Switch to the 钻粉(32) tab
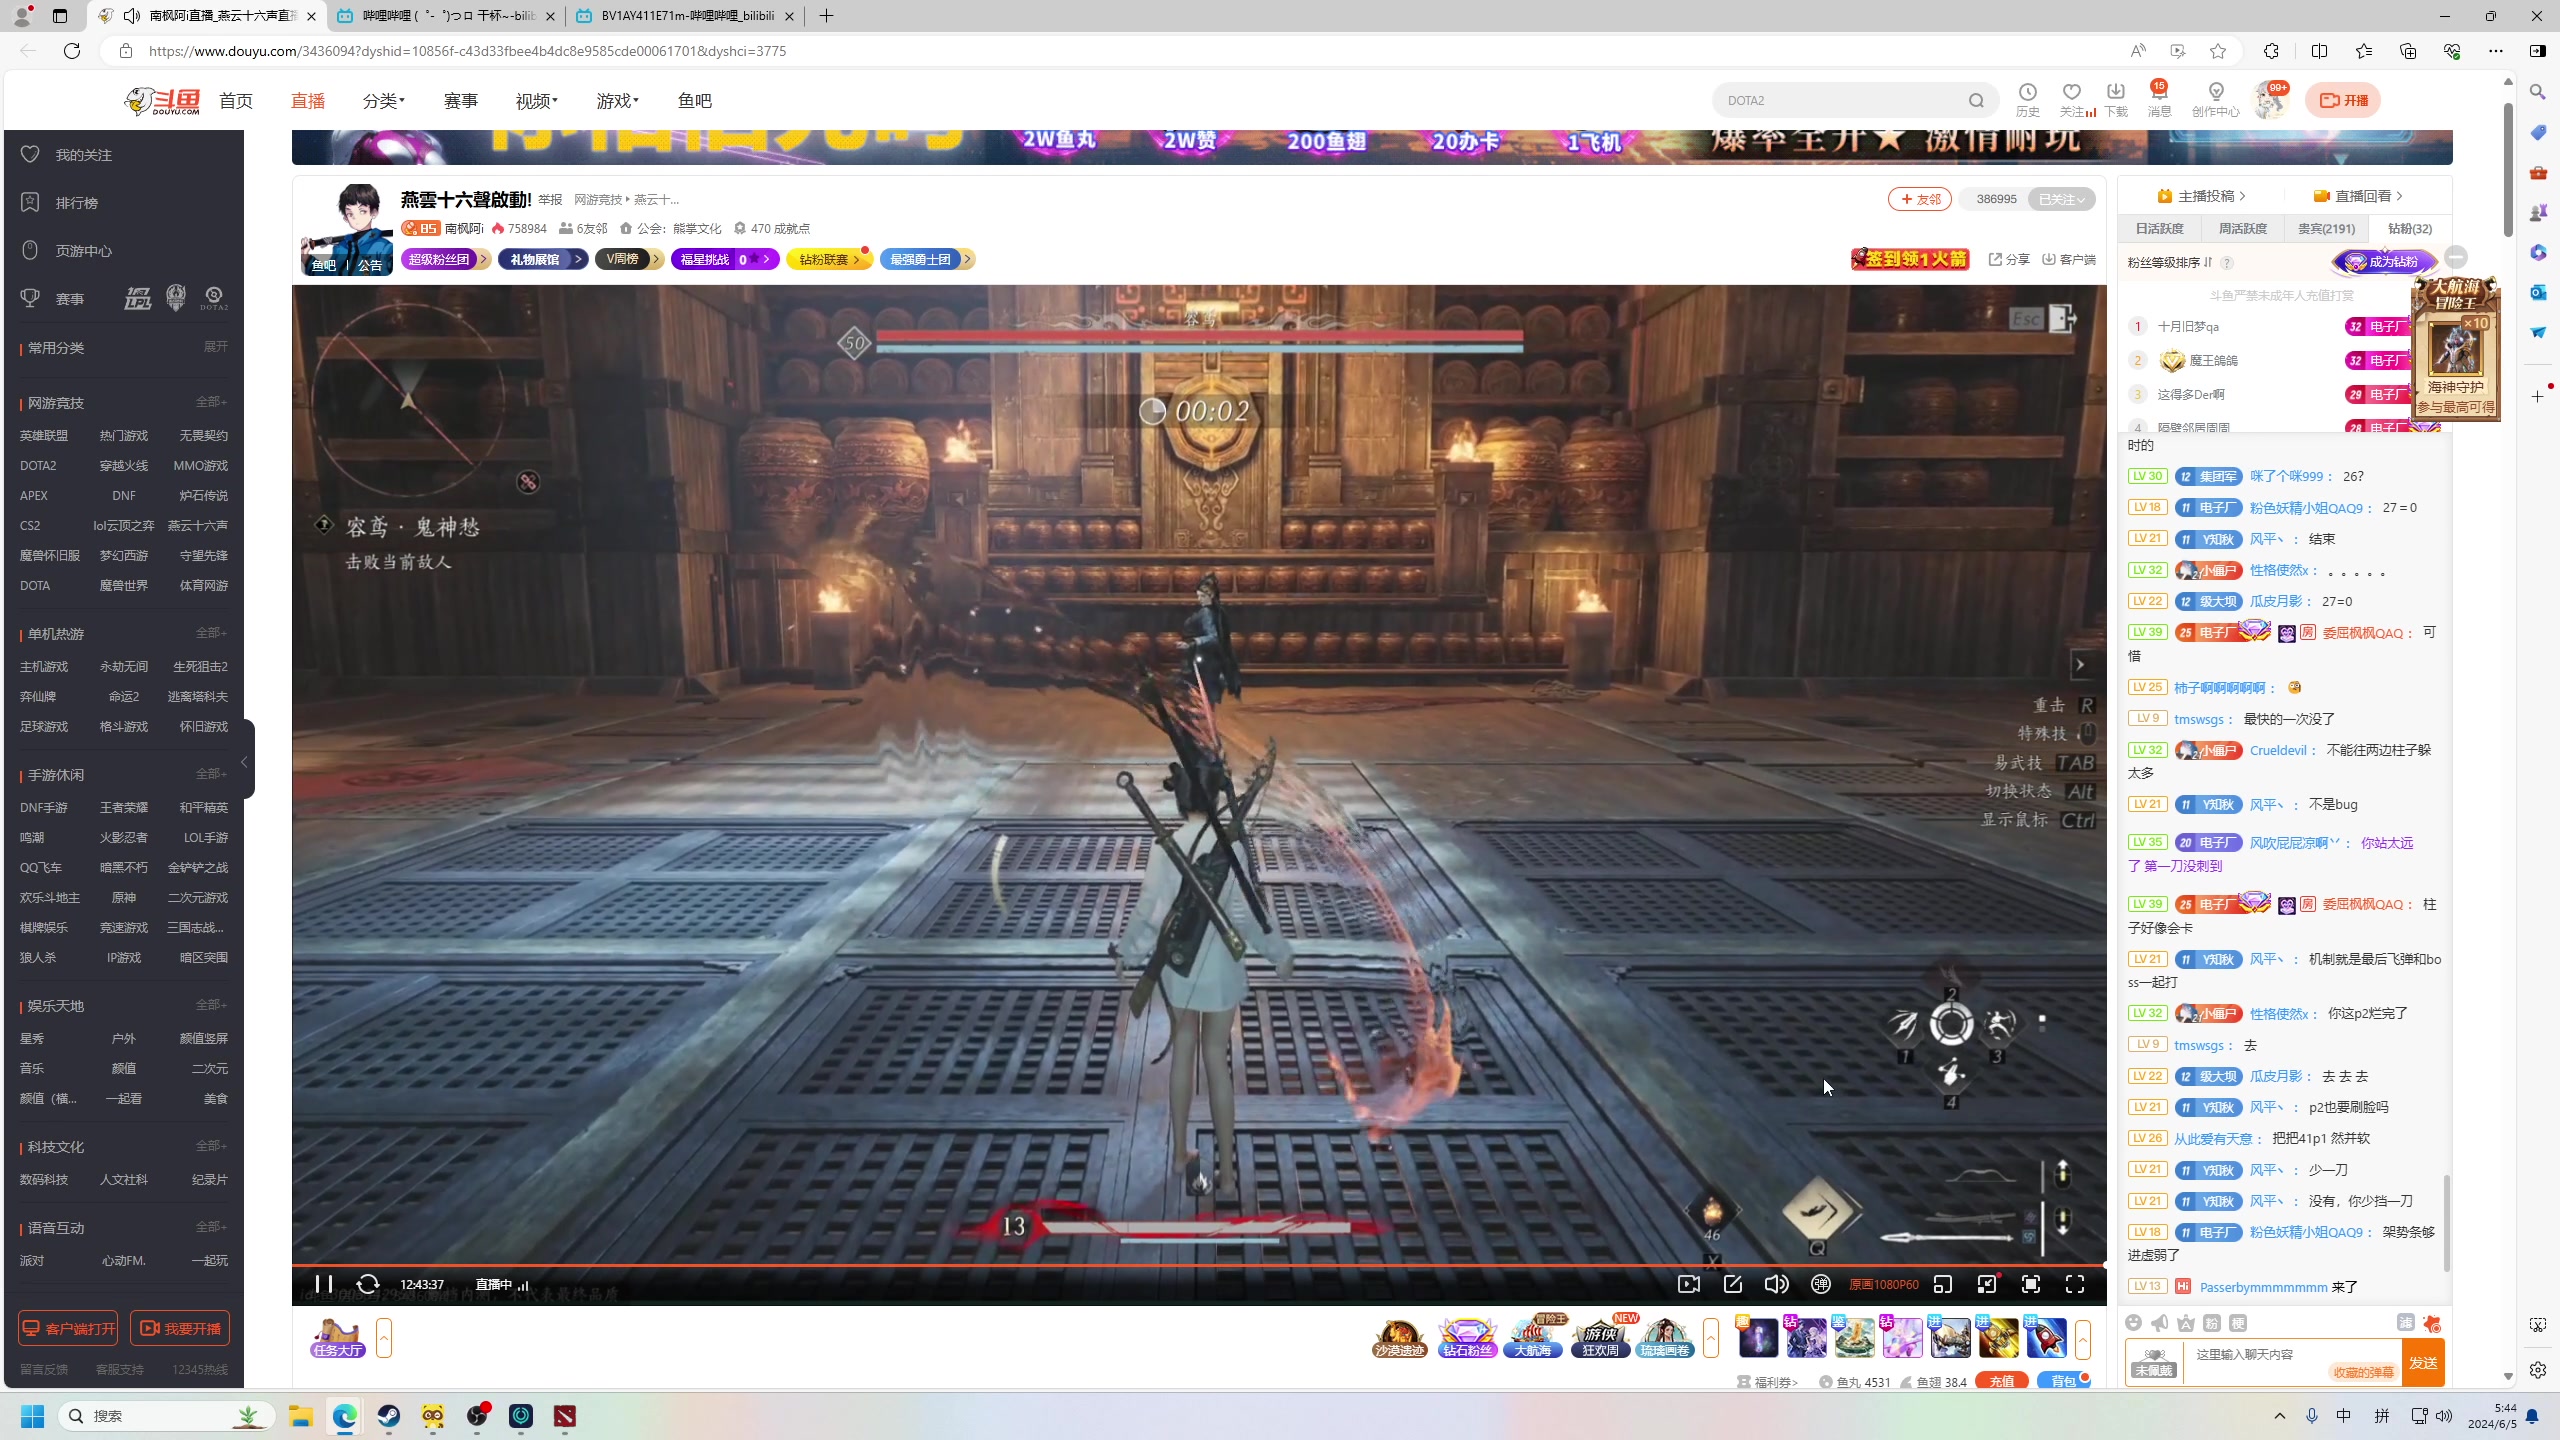This screenshot has width=2560, height=1440. click(x=2410, y=228)
